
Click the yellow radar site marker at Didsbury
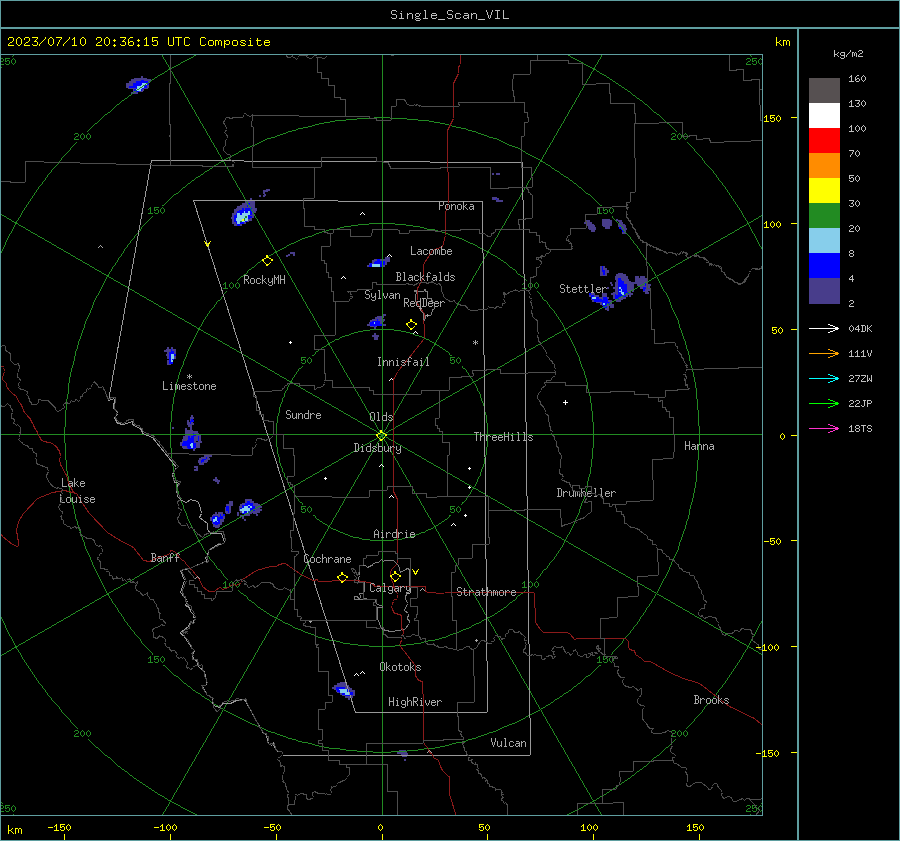[x=382, y=435]
